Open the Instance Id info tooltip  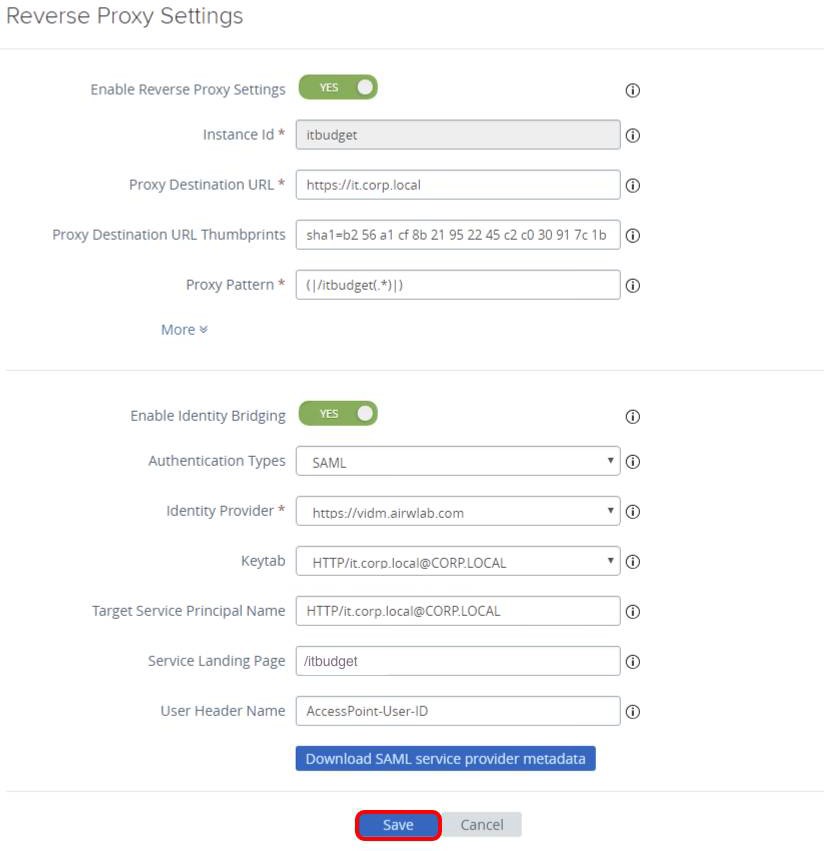632,135
